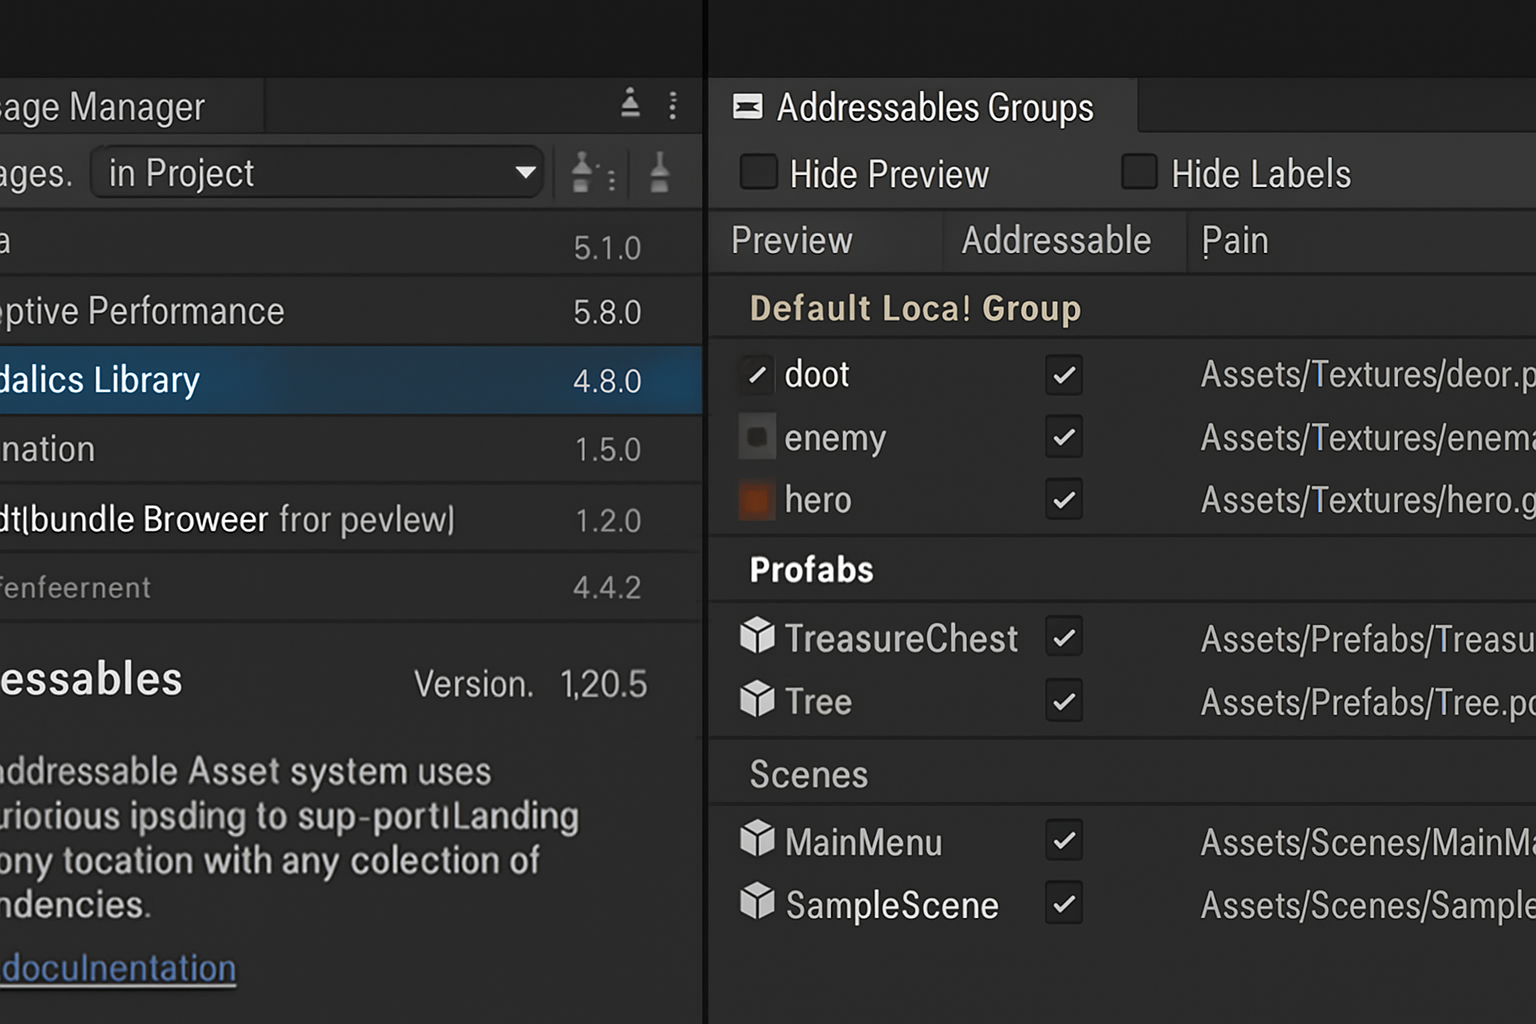Enable the Hide Labels checkbox
This screenshot has height=1024, width=1536.
1139,172
